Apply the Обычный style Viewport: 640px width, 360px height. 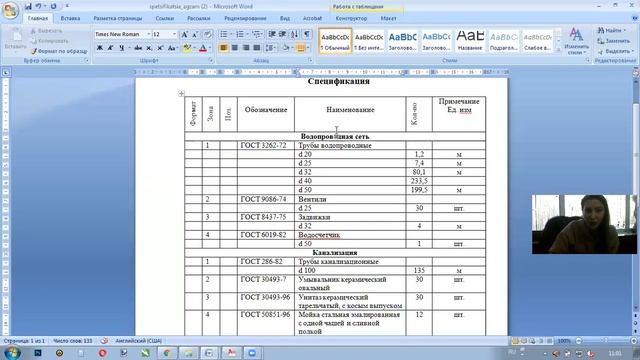[x=335, y=41]
